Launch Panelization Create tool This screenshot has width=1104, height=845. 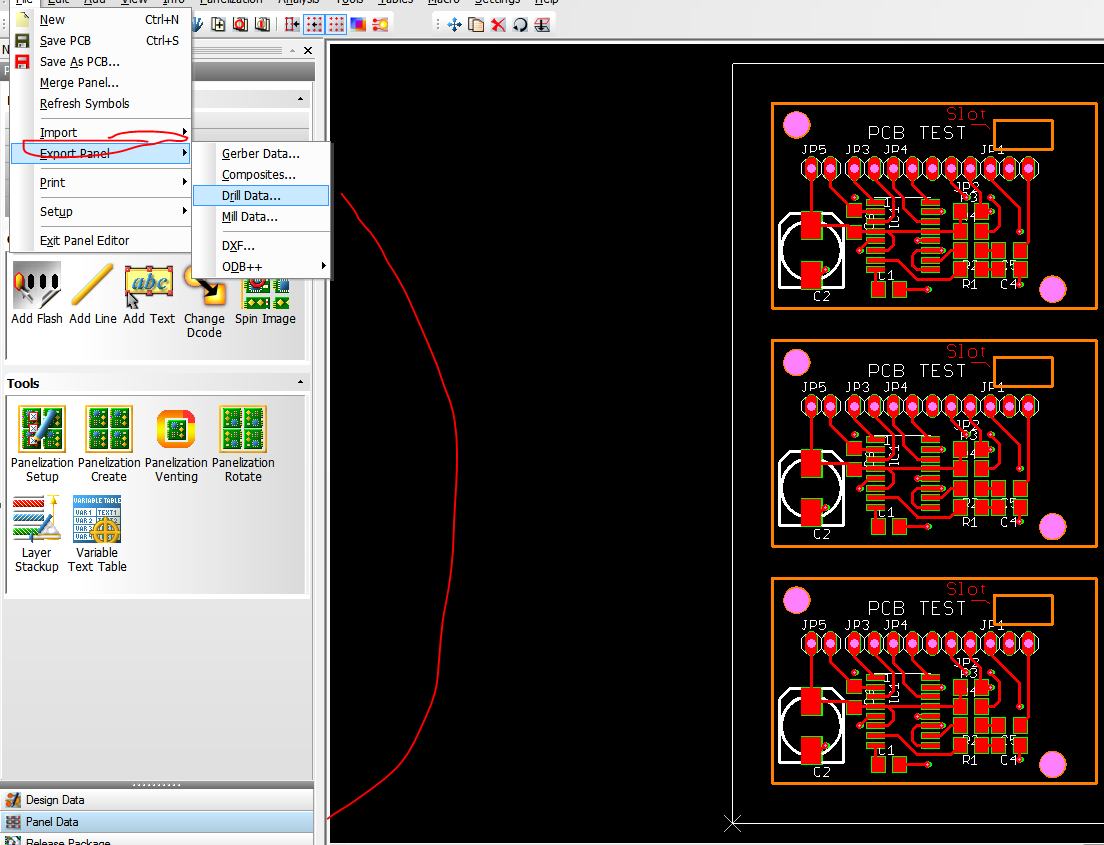pyautogui.click(x=108, y=444)
